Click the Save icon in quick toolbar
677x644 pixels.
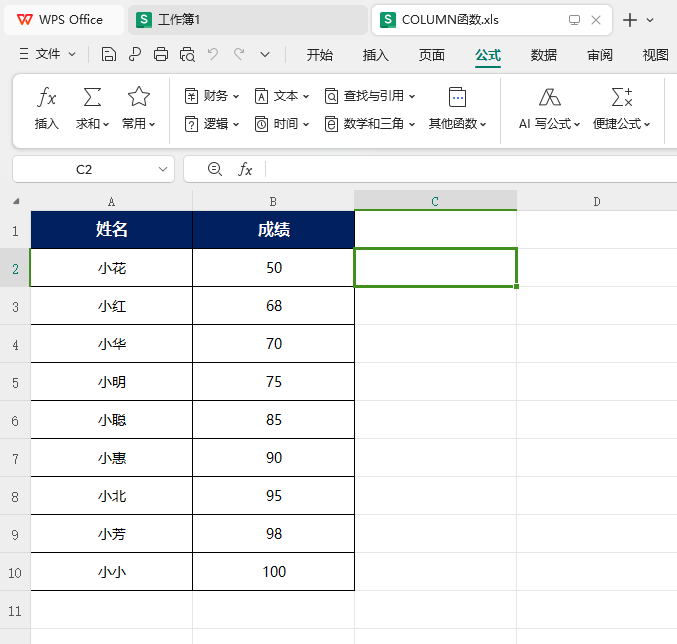108,55
